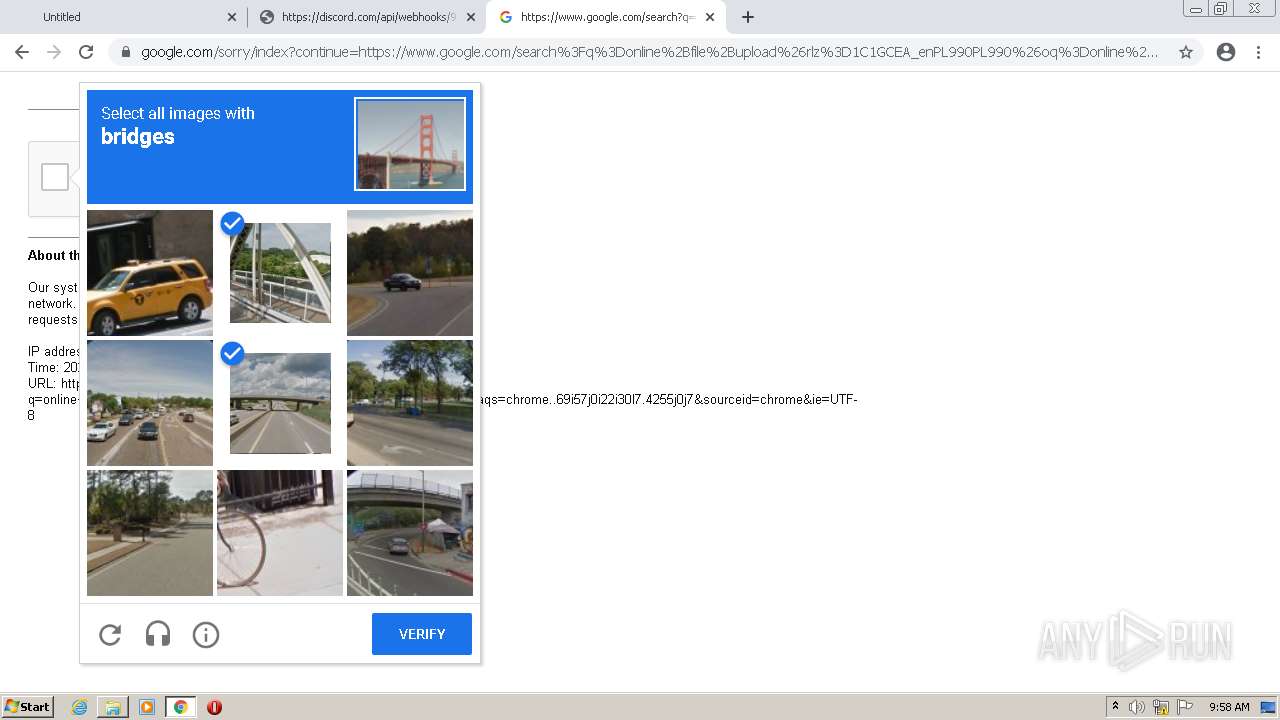Open Action Center flag icon
The height and width of the screenshot is (720, 1280).
(x=1185, y=707)
